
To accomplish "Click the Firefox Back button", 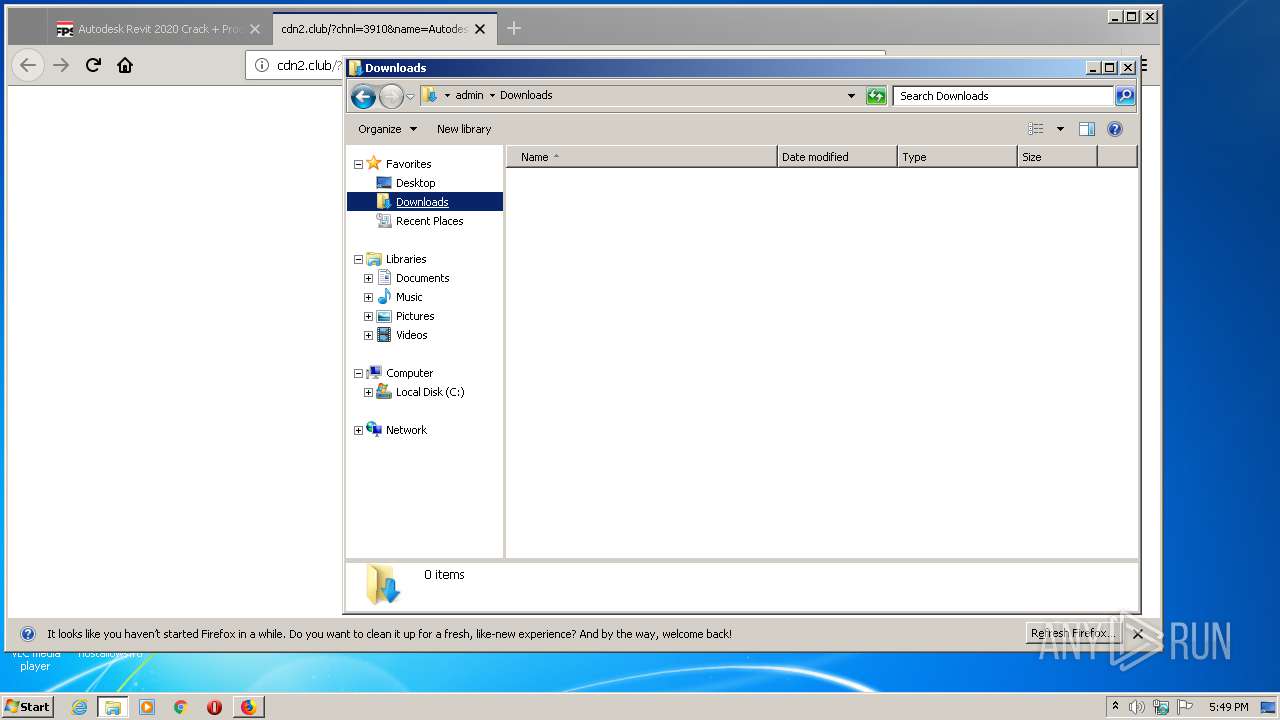I will point(28,65).
